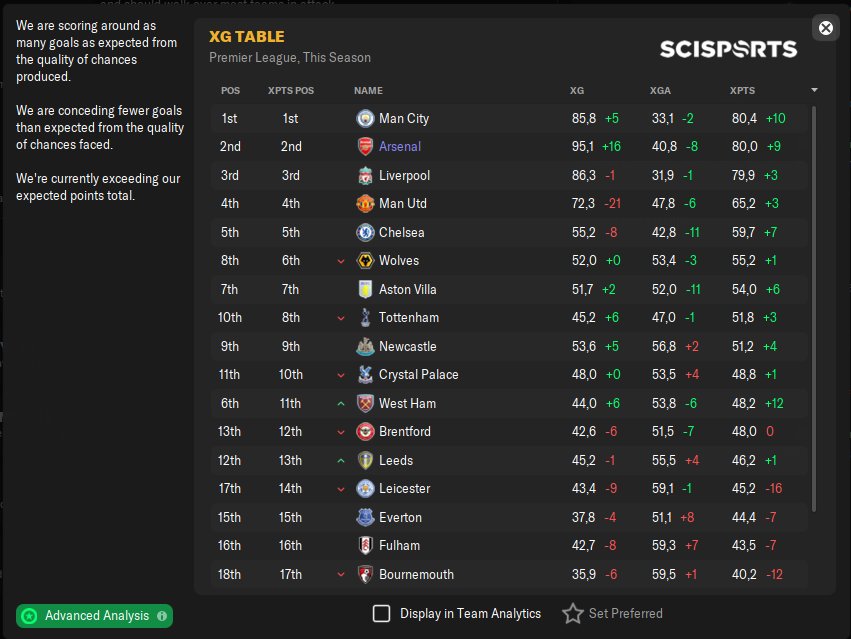Screen dimensions: 851x639
Task: Click the Wolves club badge
Action: [365, 261]
